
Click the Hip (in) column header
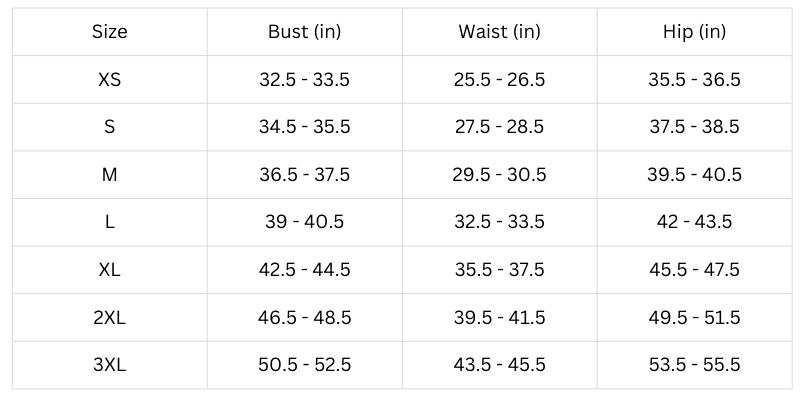694,32
